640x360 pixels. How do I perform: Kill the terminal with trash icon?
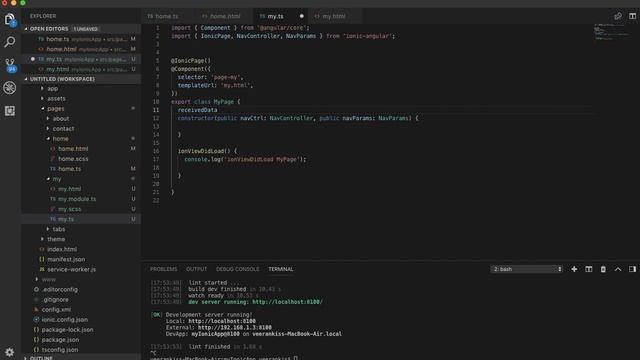coord(603,269)
